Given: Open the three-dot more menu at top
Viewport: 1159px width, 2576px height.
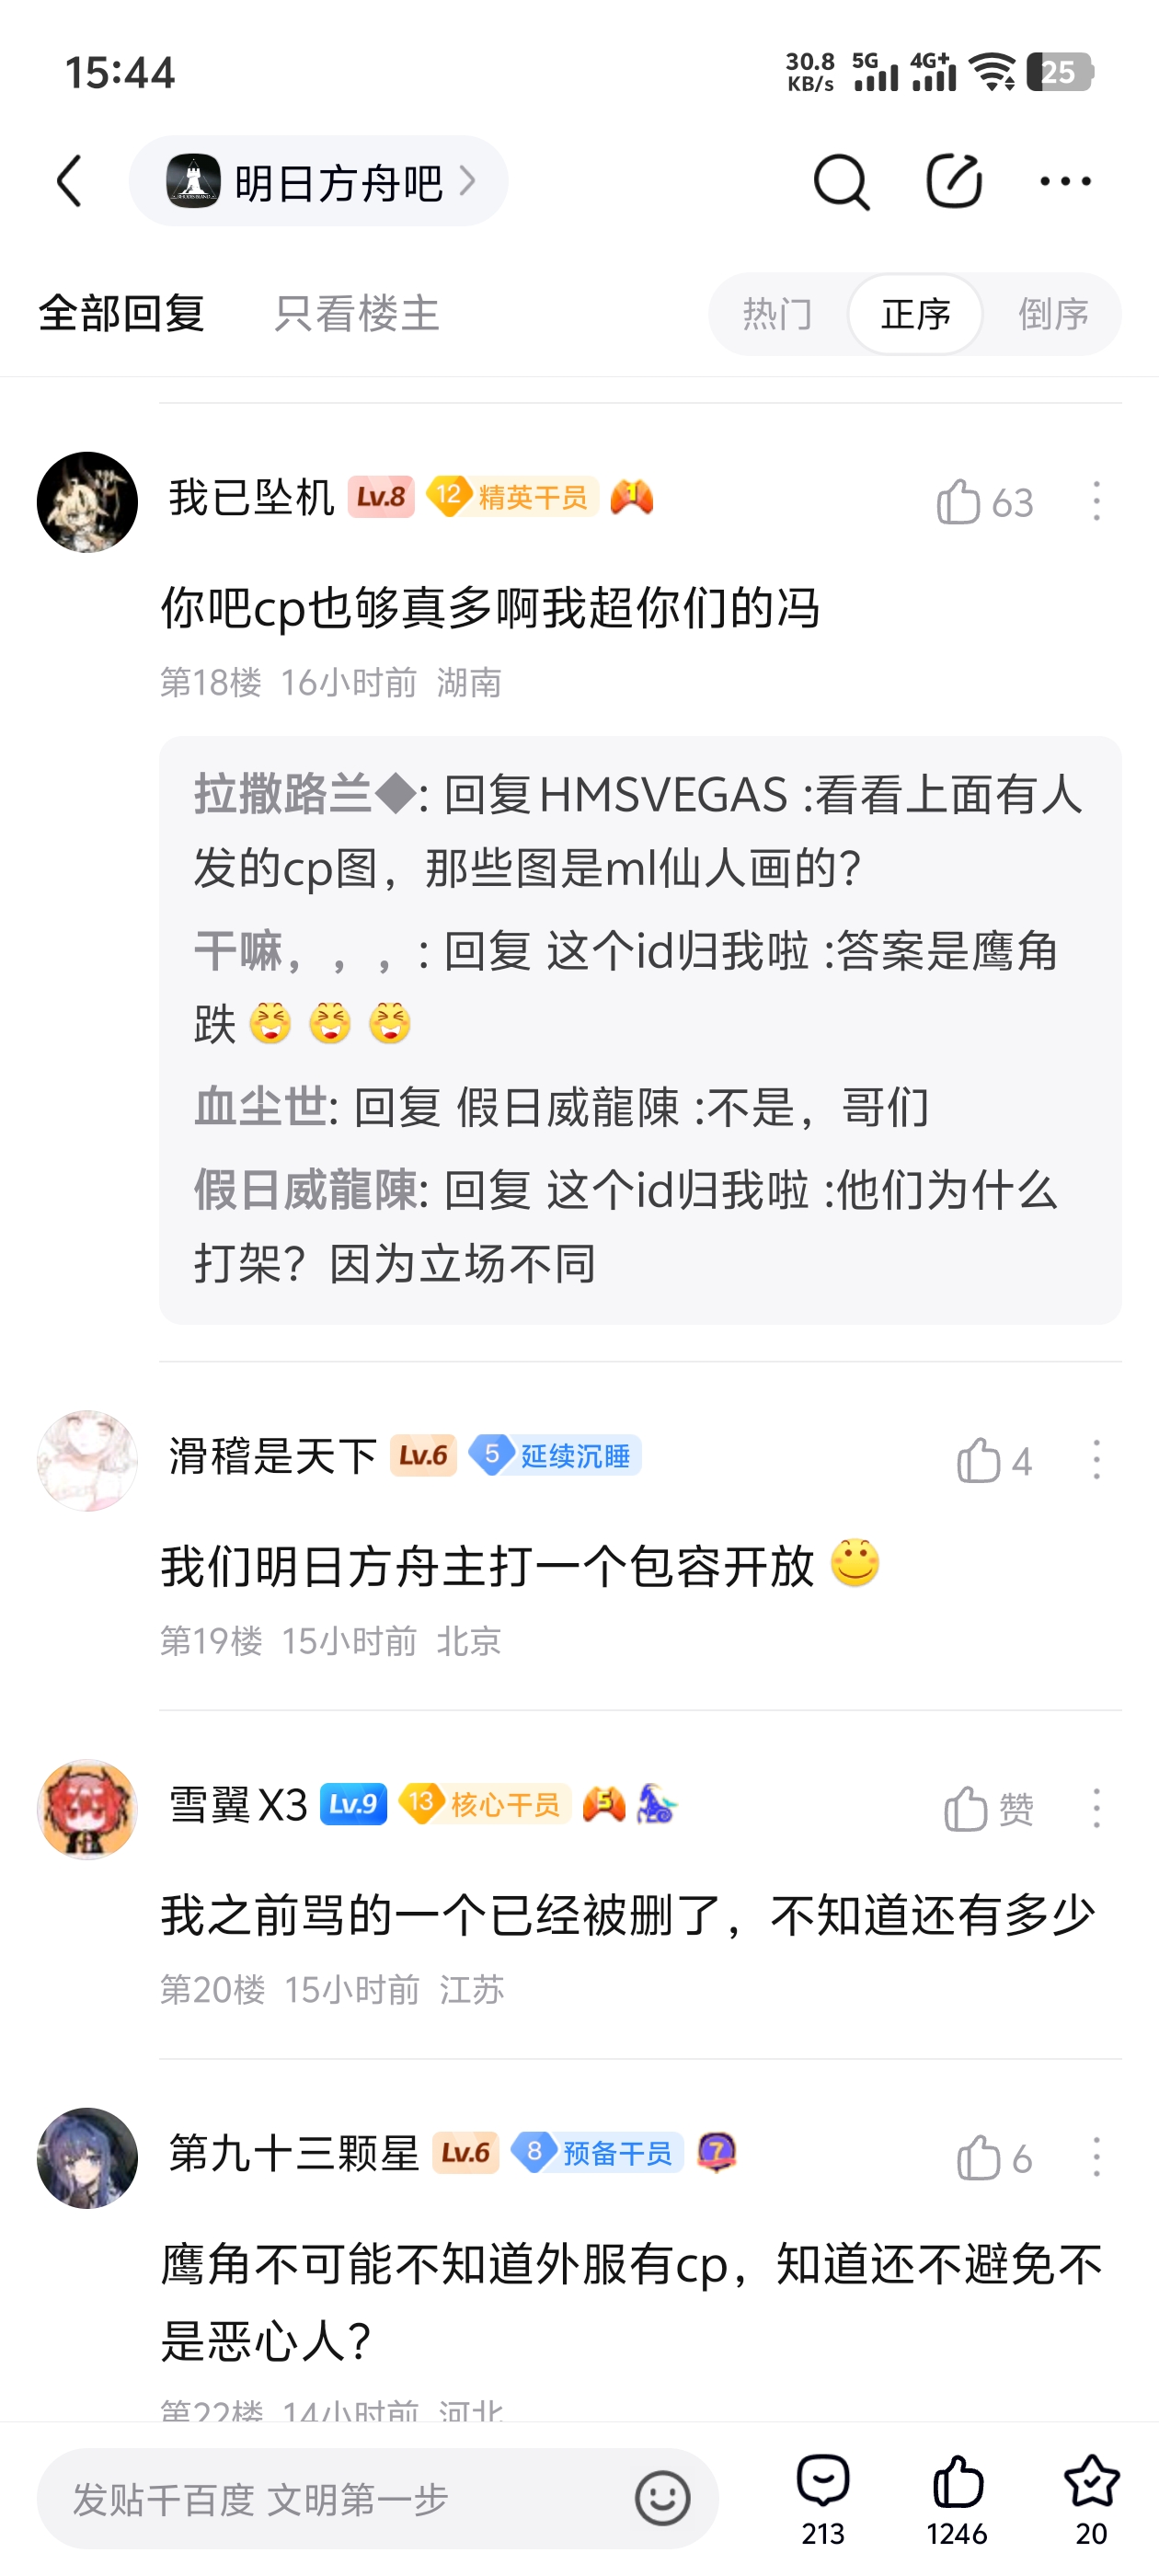Looking at the screenshot, I should pyautogui.click(x=1065, y=181).
